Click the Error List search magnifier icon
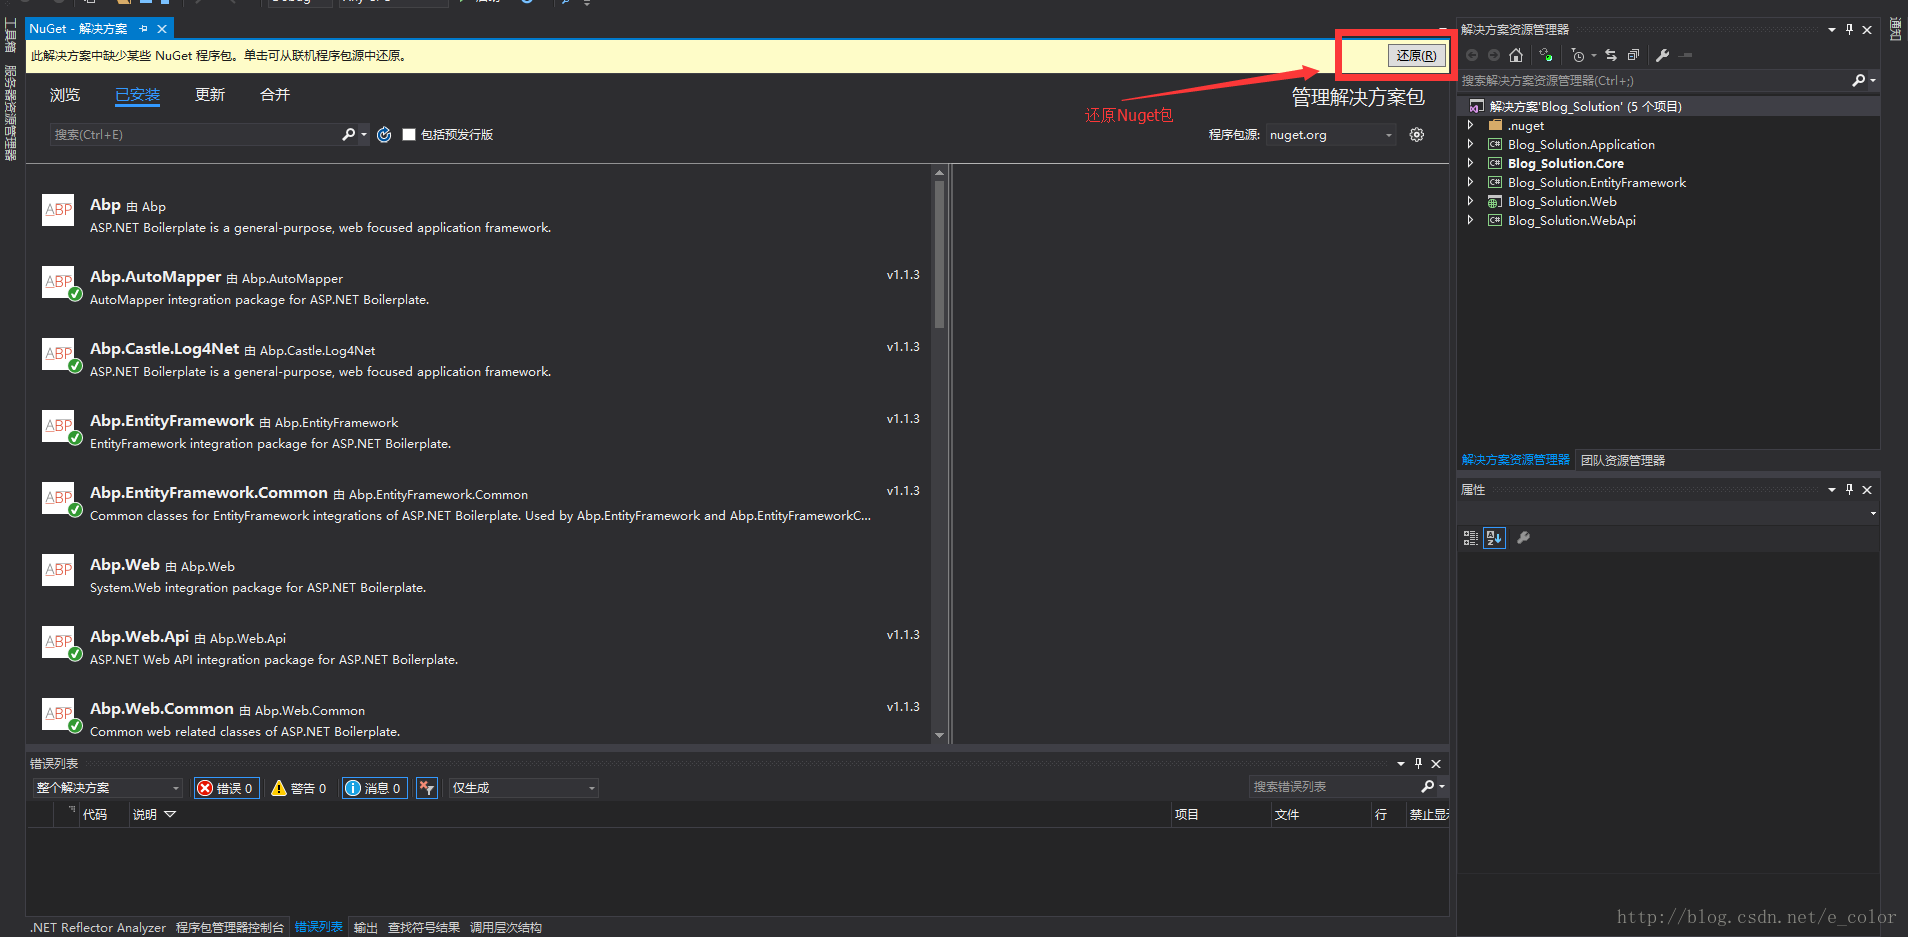 tap(1428, 787)
